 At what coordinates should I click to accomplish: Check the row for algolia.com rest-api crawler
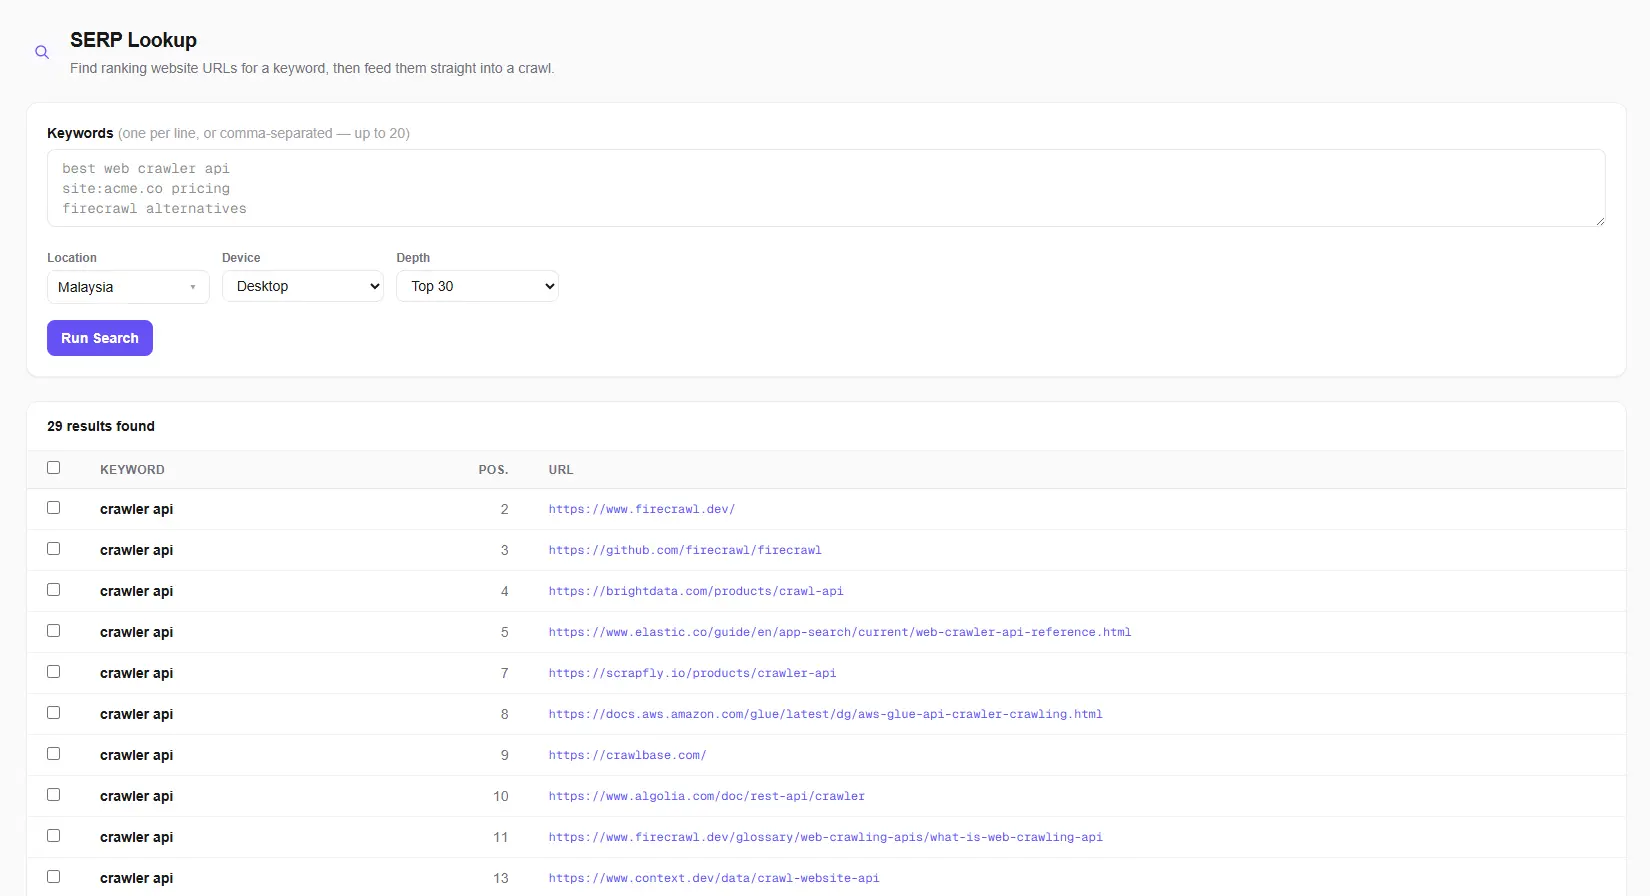click(54, 795)
